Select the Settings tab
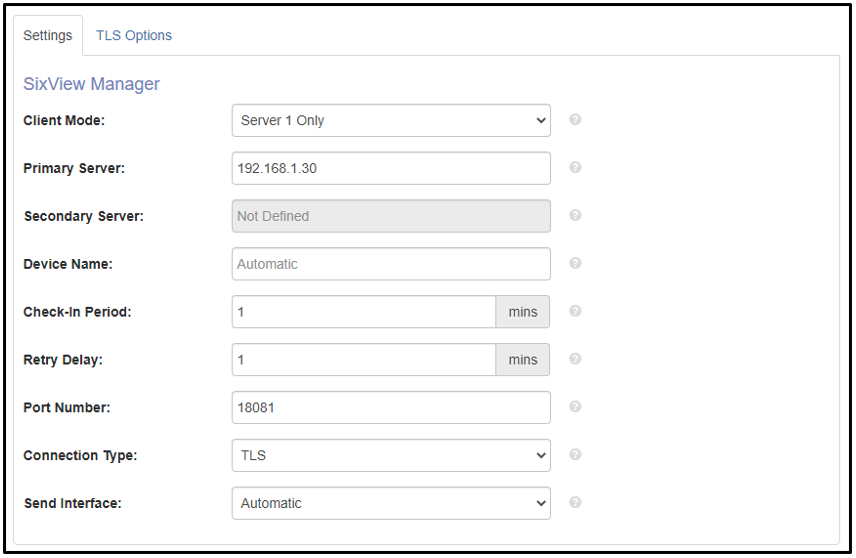 (x=47, y=35)
